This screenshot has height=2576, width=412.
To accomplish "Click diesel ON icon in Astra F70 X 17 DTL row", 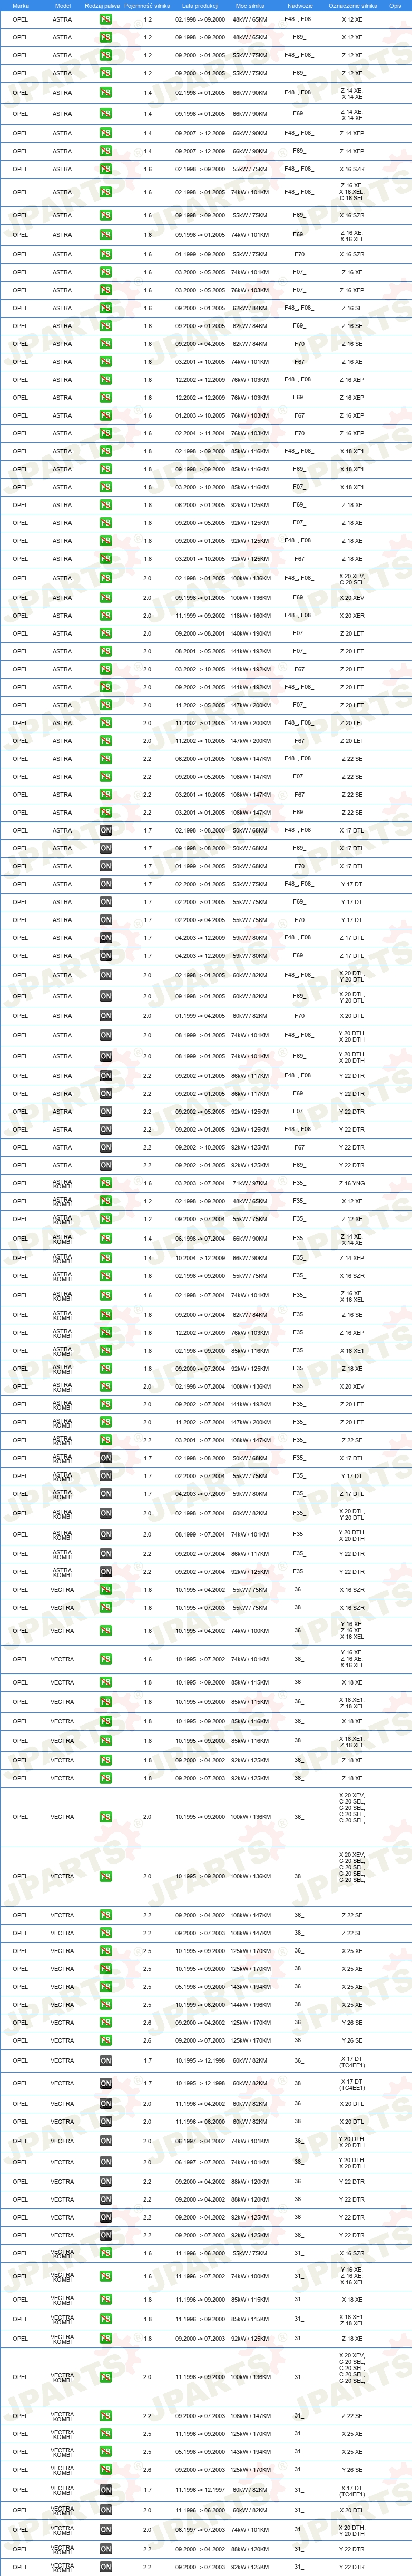I will point(105,866).
